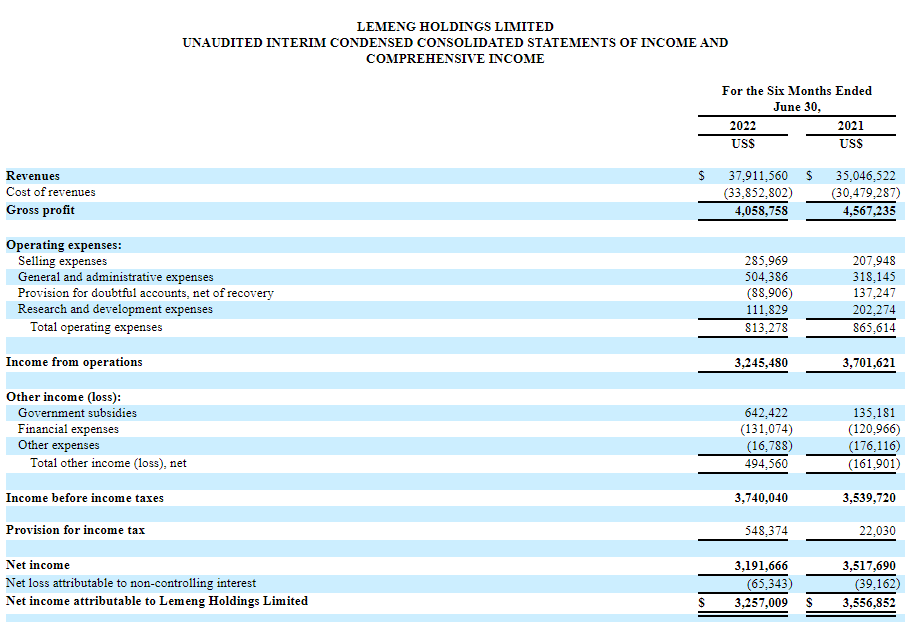Click the value 202,274
Screen dimensions: 912x622
pos(874,310)
